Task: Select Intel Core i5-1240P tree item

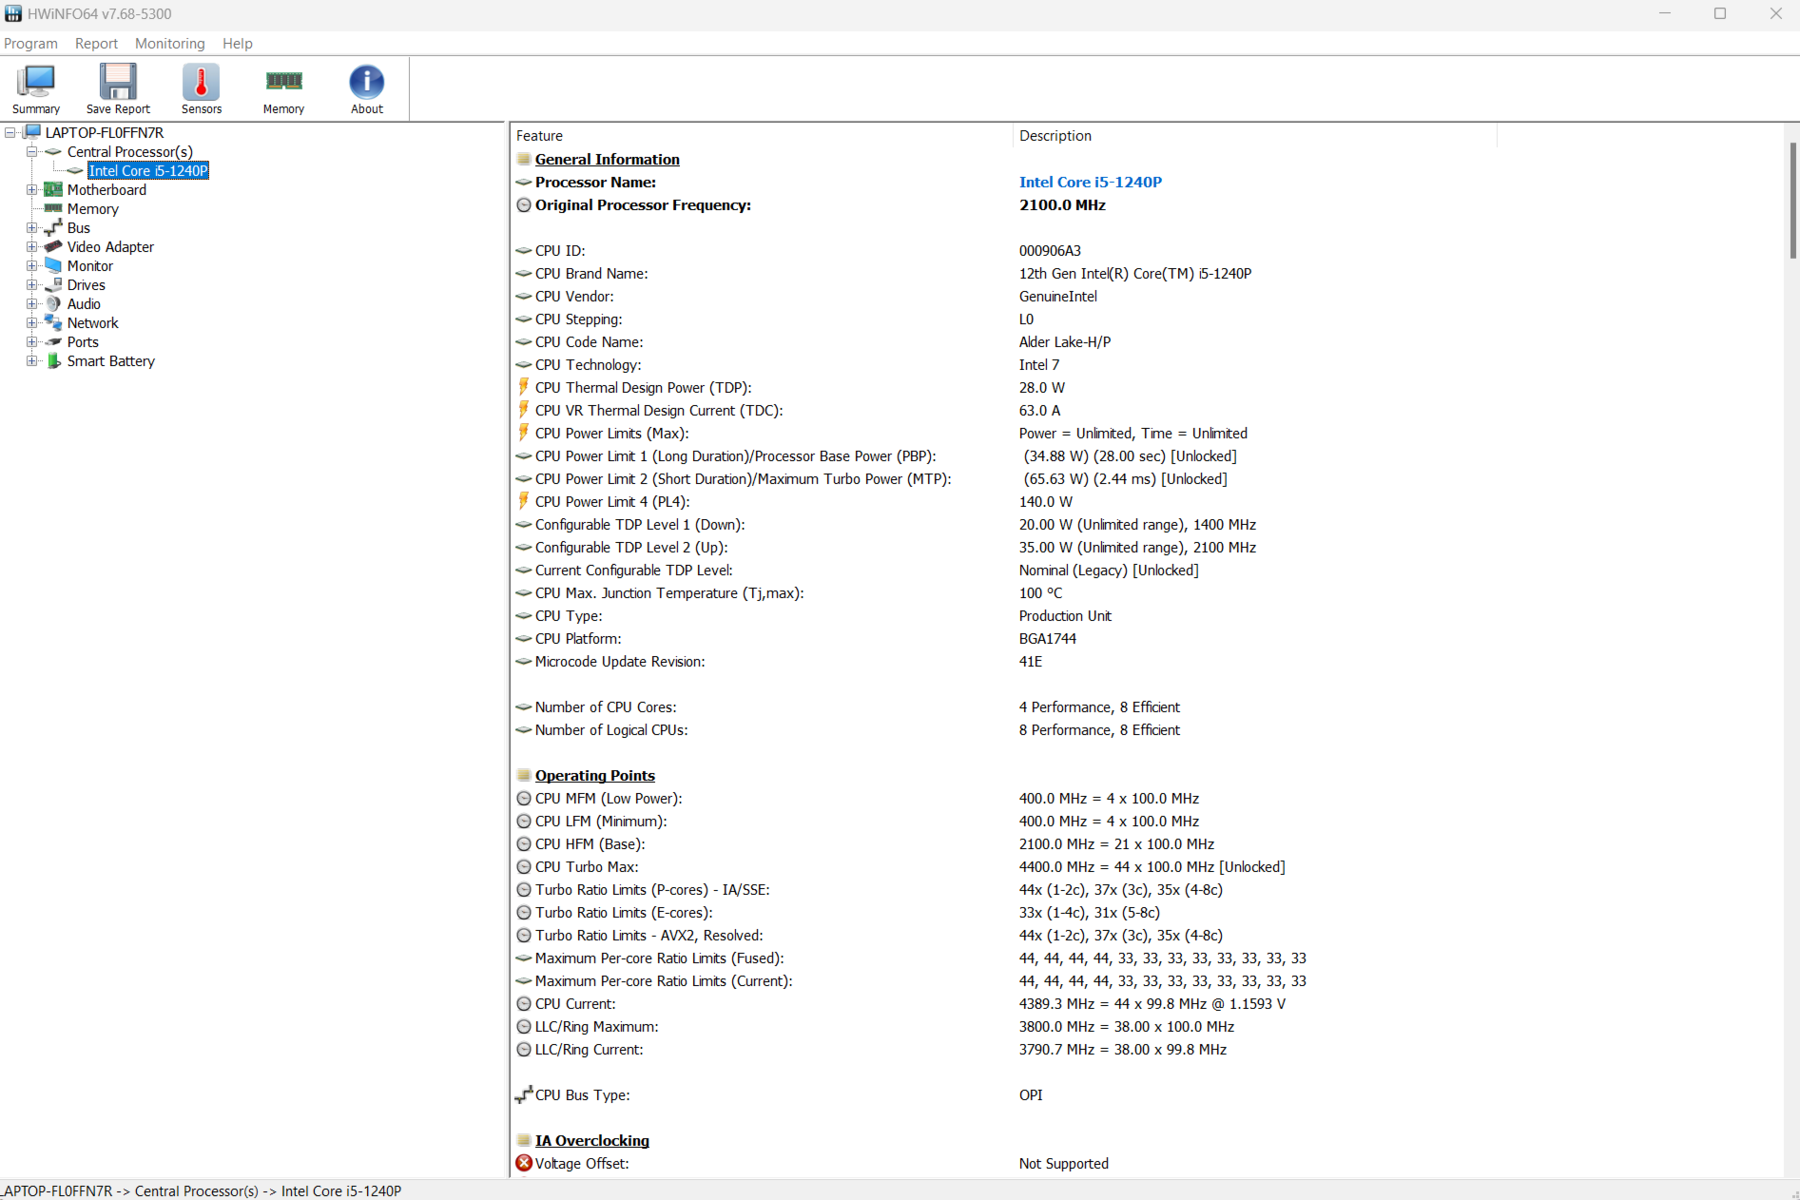Action: click(x=148, y=171)
